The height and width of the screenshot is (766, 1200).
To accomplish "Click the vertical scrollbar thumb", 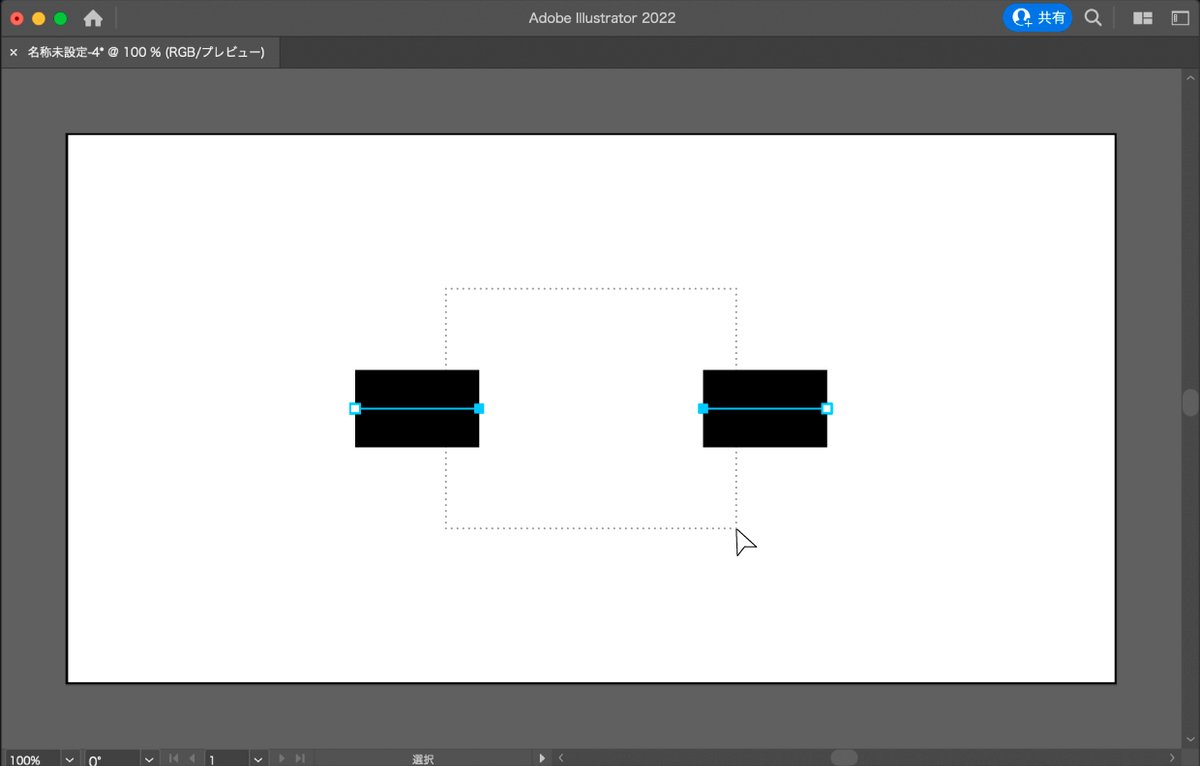I will coord(1190,403).
